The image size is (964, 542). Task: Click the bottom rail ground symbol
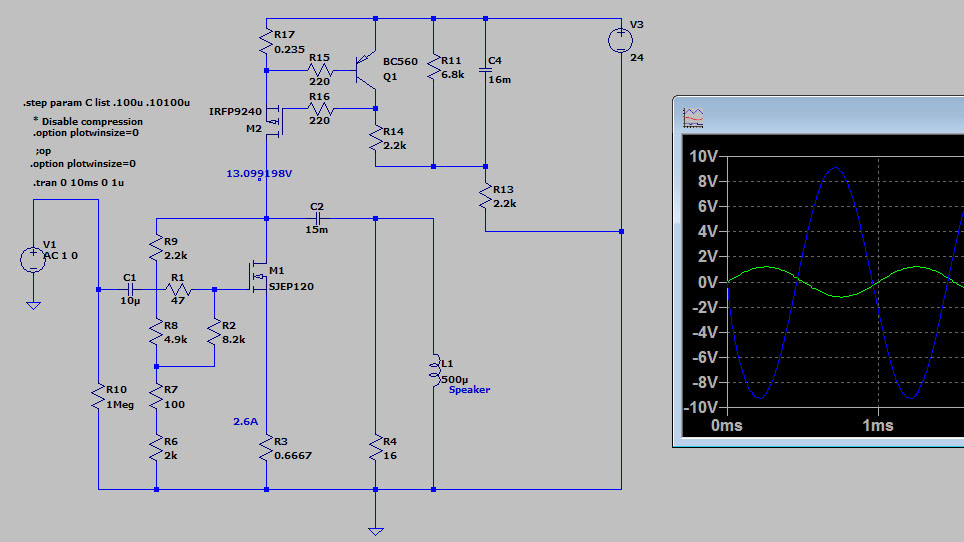click(x=376, y=531)
